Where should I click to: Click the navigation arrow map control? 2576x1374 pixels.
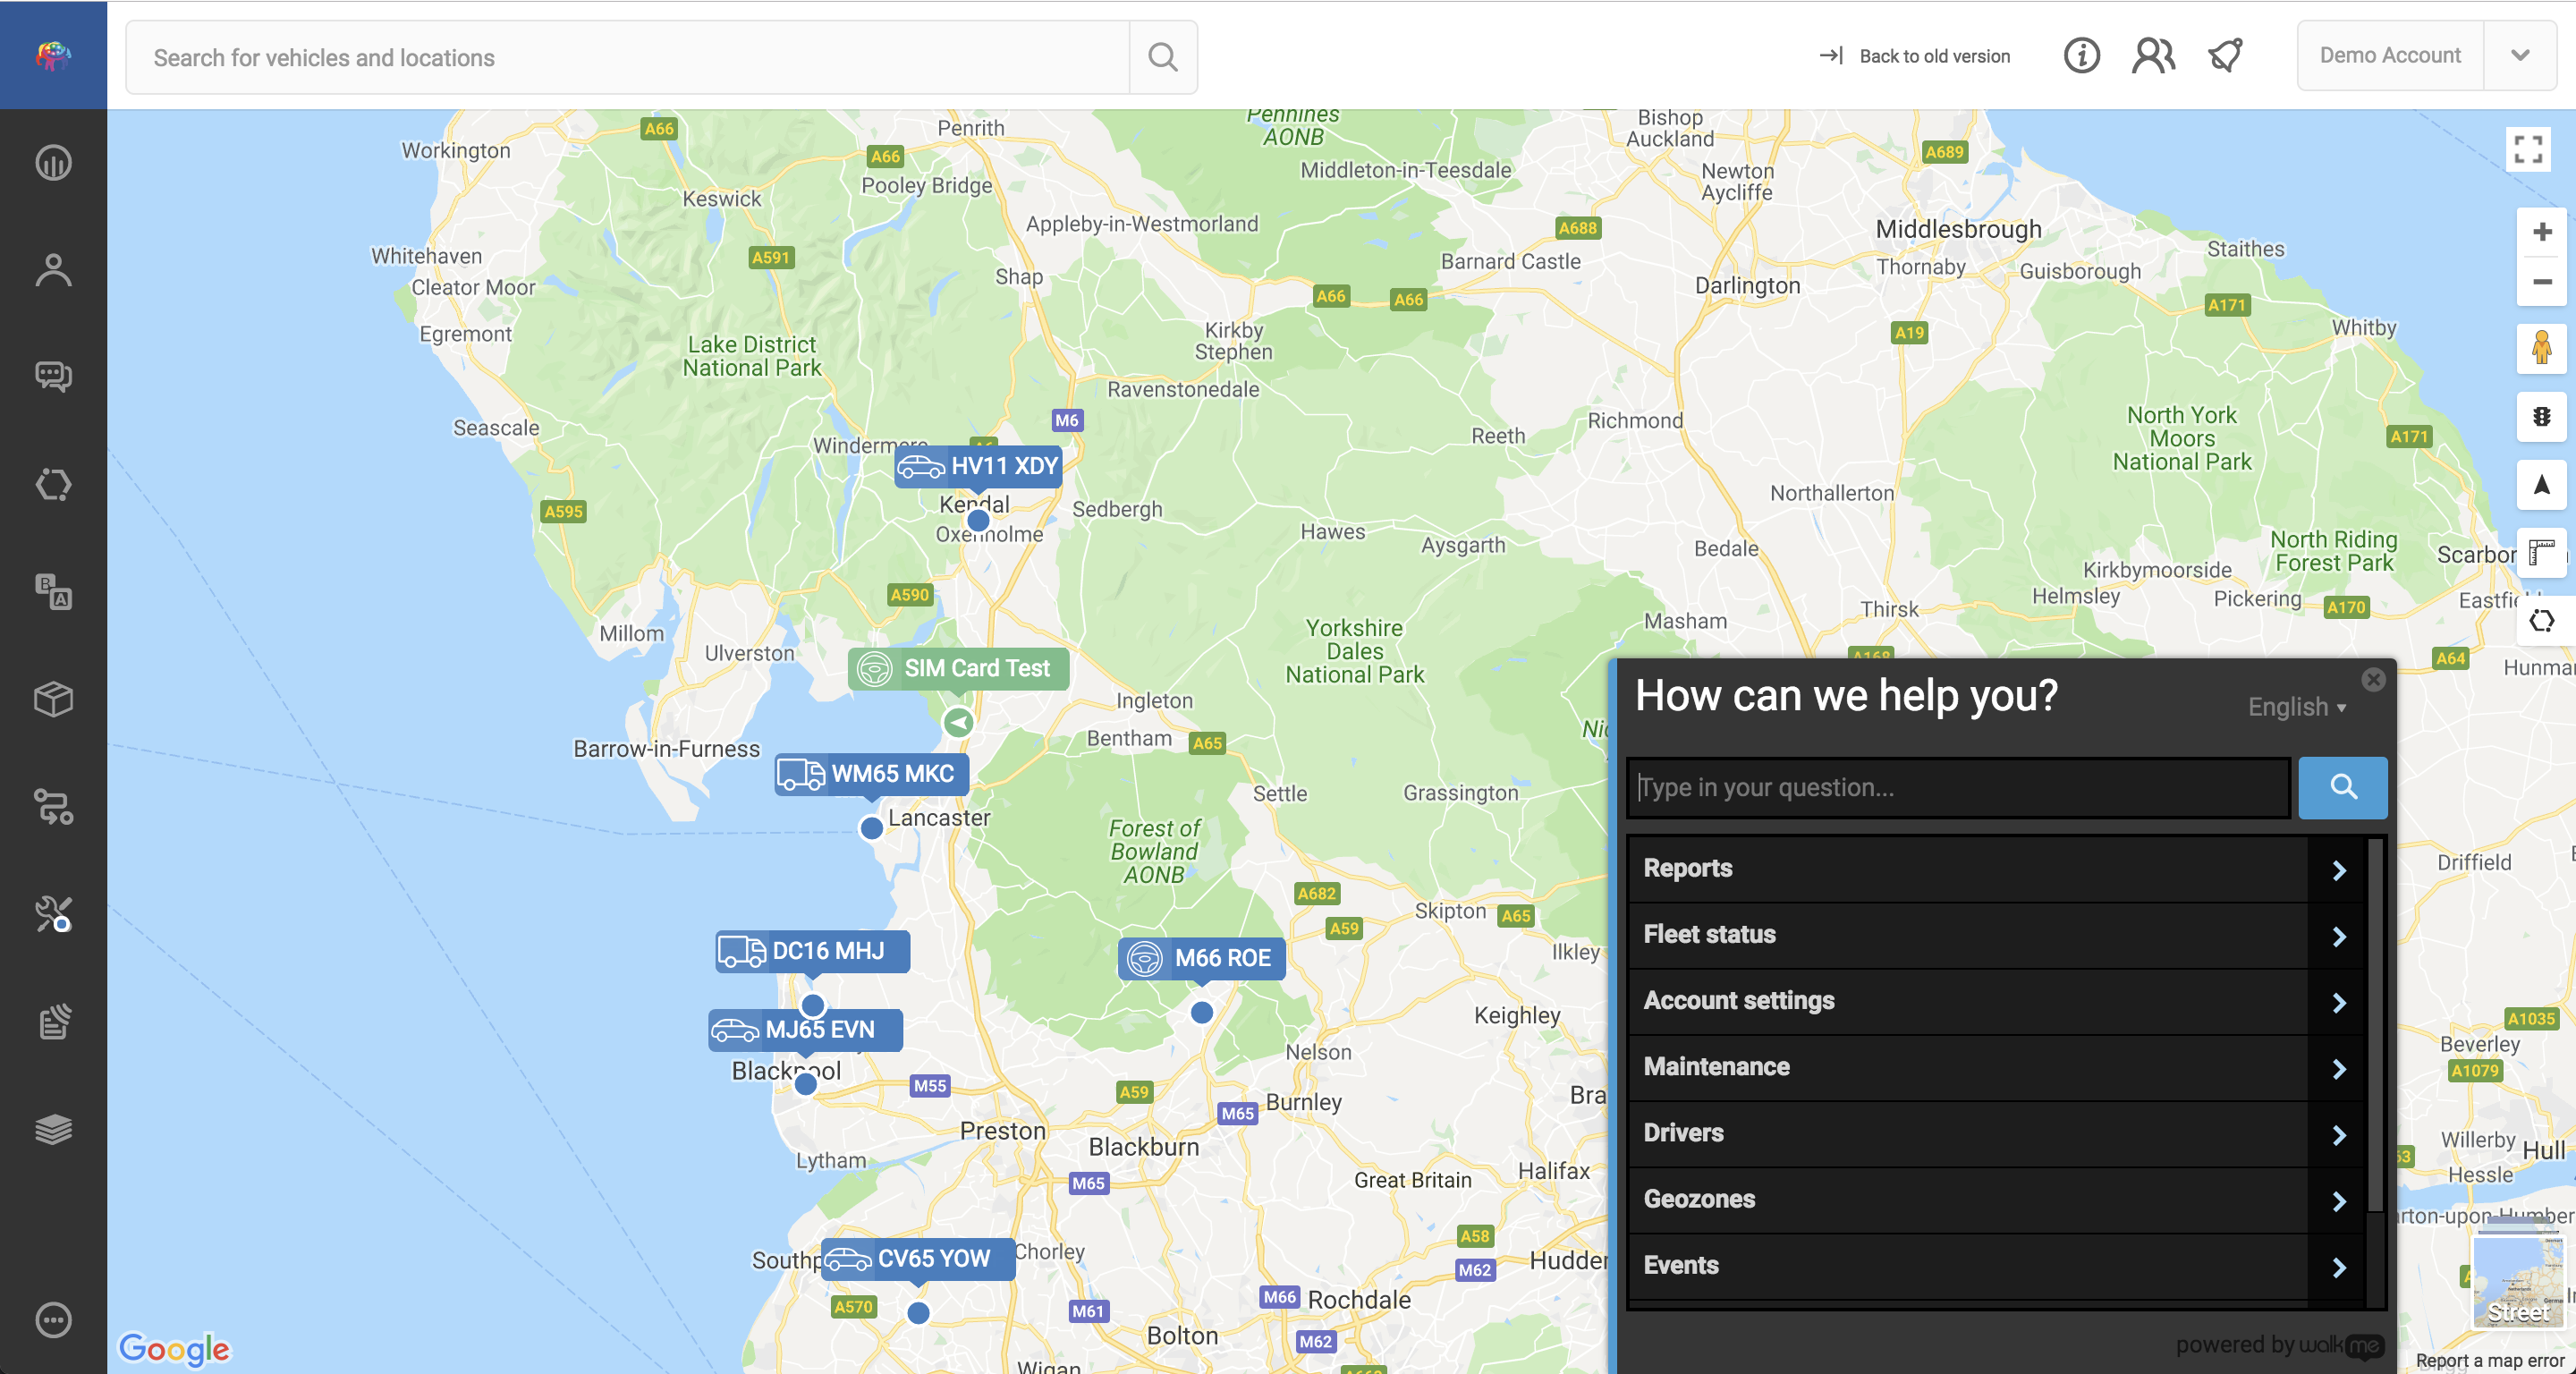click(2541, 485)
